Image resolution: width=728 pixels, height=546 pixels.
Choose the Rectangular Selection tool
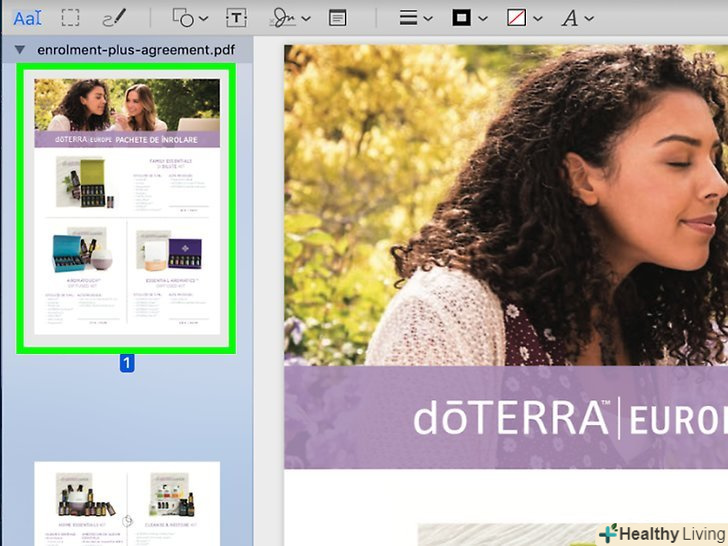(71, 18)
